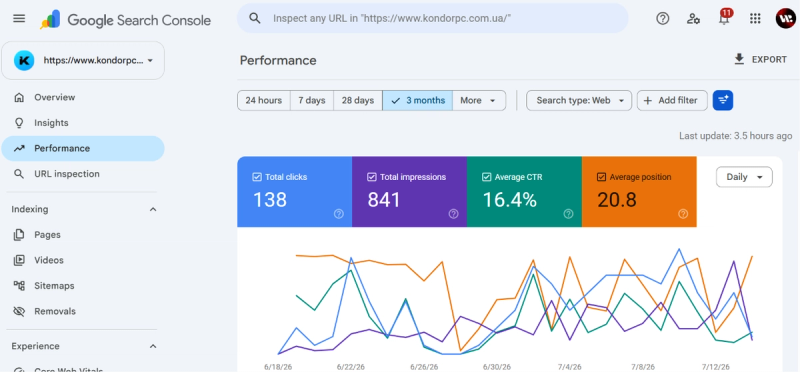800x372 pixels.
Task: Click the 7/12/26 chart axis label
Action: point(715,367)
